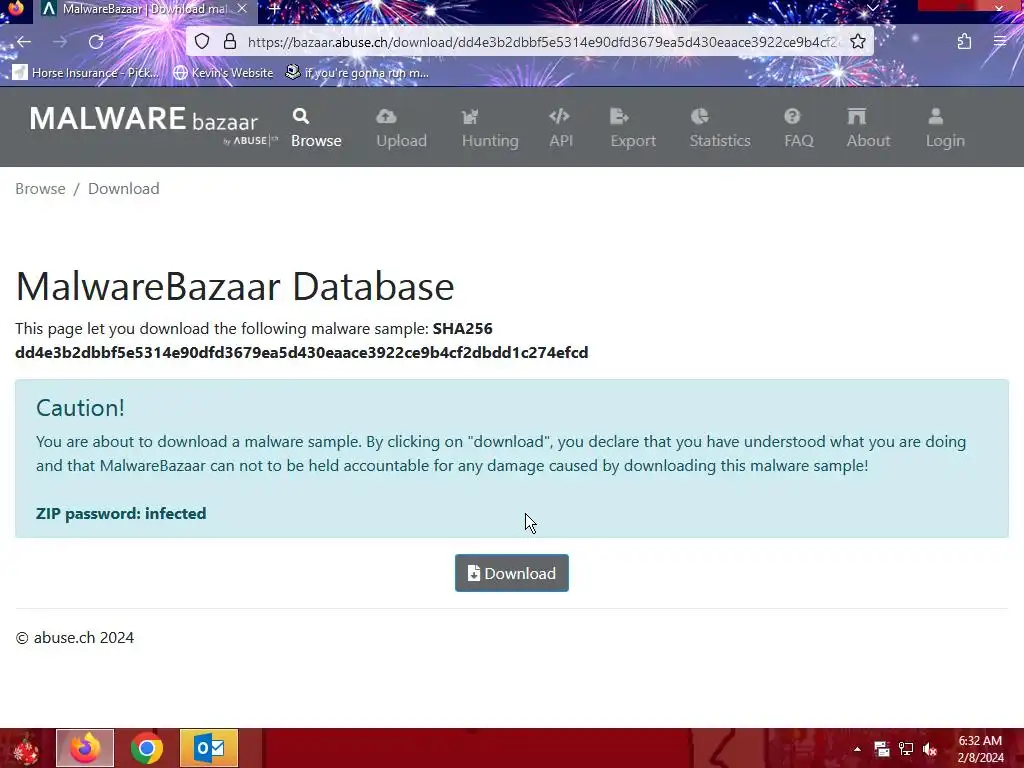1024x768 pixels.
Task: Click the Download malware sample button
Action: [511, 573]
